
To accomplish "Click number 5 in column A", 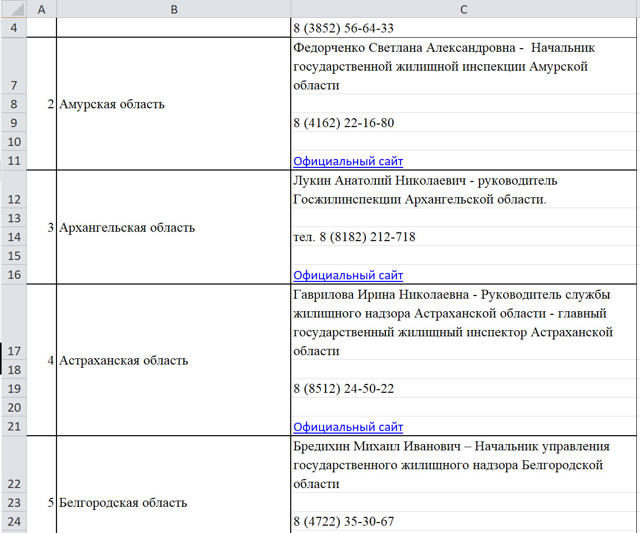I will [x=50, y=502].
